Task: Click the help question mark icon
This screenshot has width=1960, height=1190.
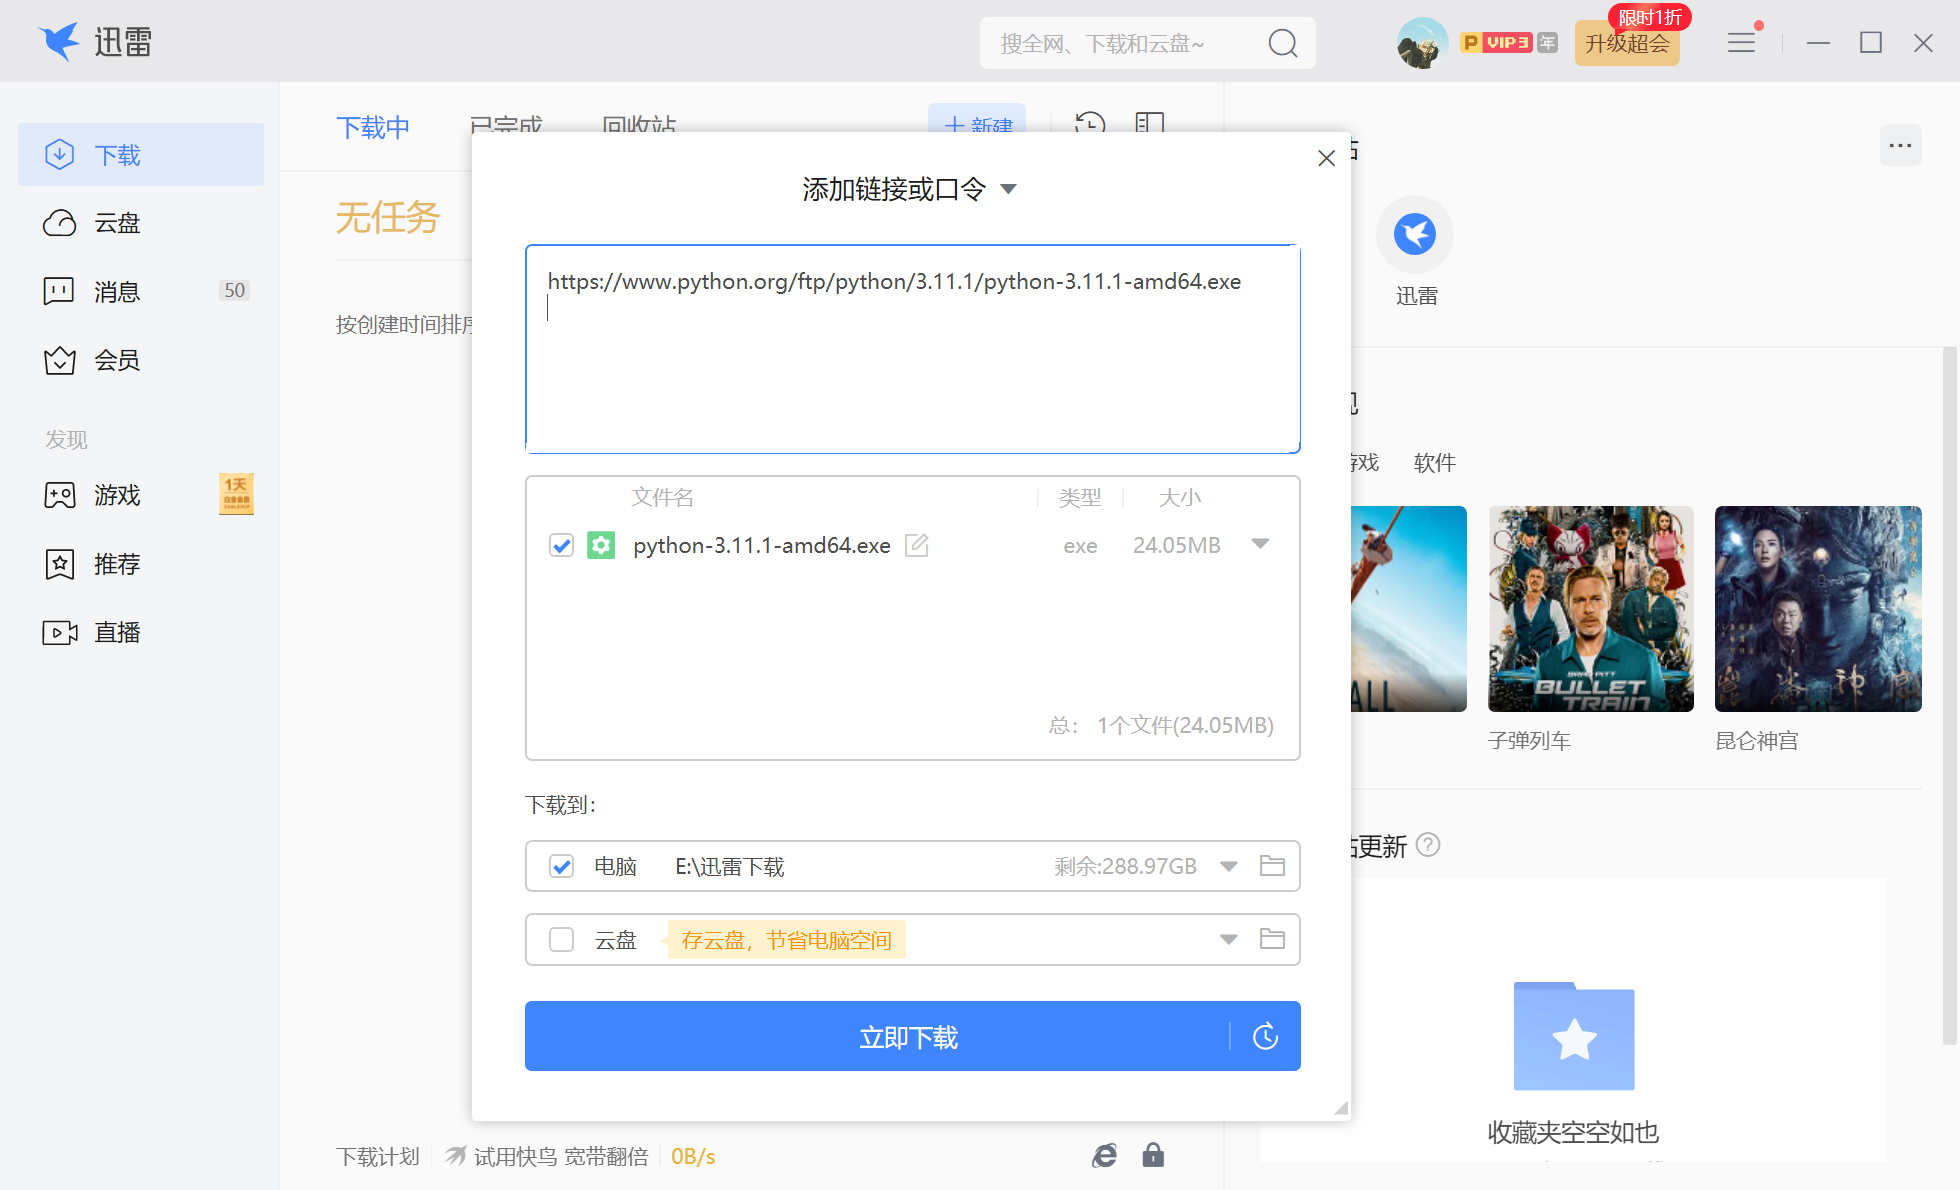Action: click(1429, 845)
